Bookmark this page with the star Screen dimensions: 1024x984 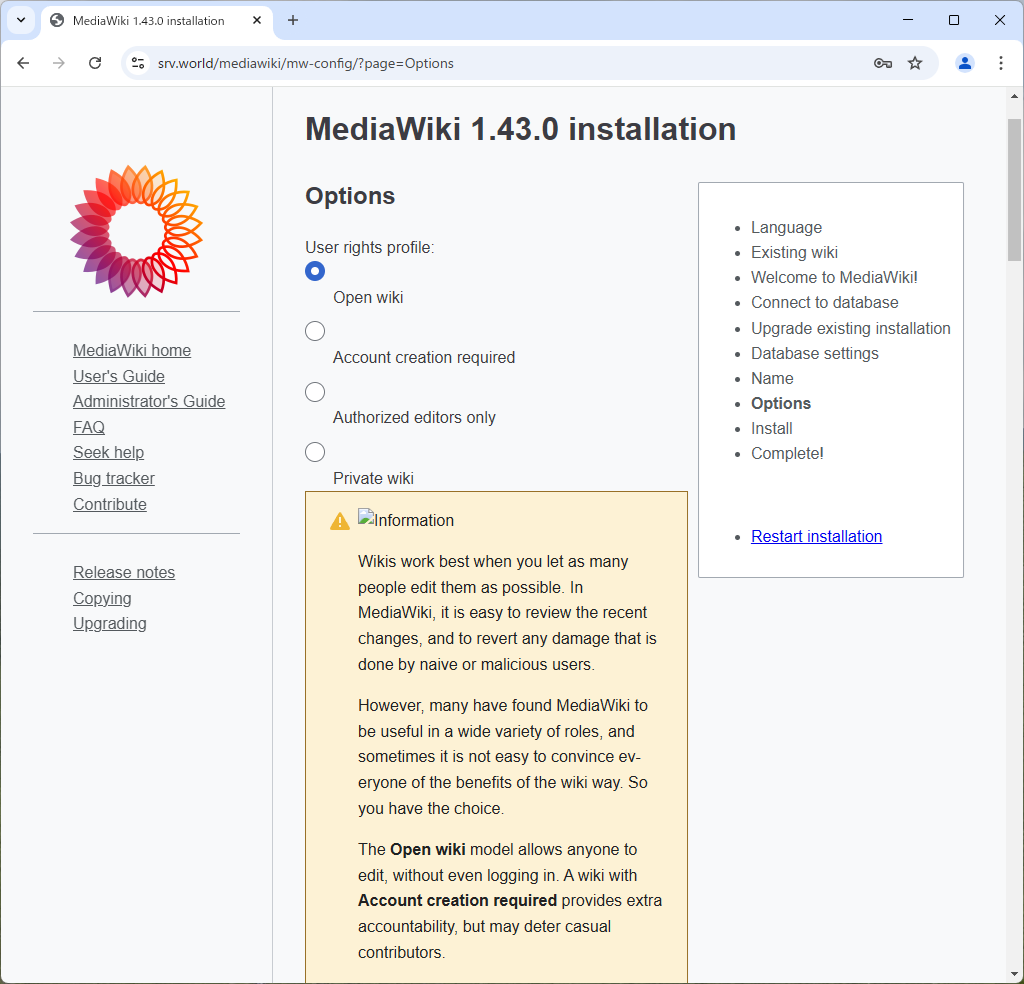pos(915,63)
